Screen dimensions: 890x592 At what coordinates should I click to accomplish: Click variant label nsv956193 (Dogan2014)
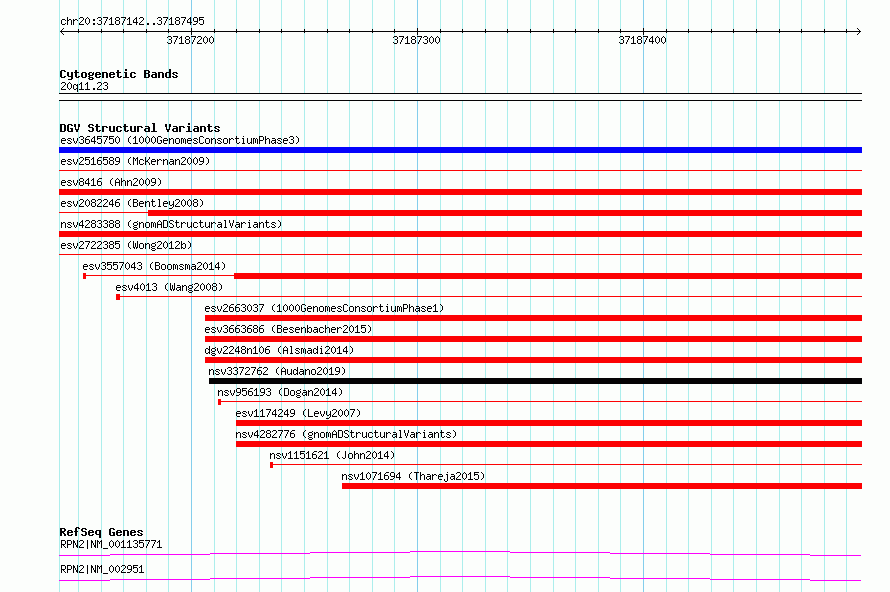point(280,392)
